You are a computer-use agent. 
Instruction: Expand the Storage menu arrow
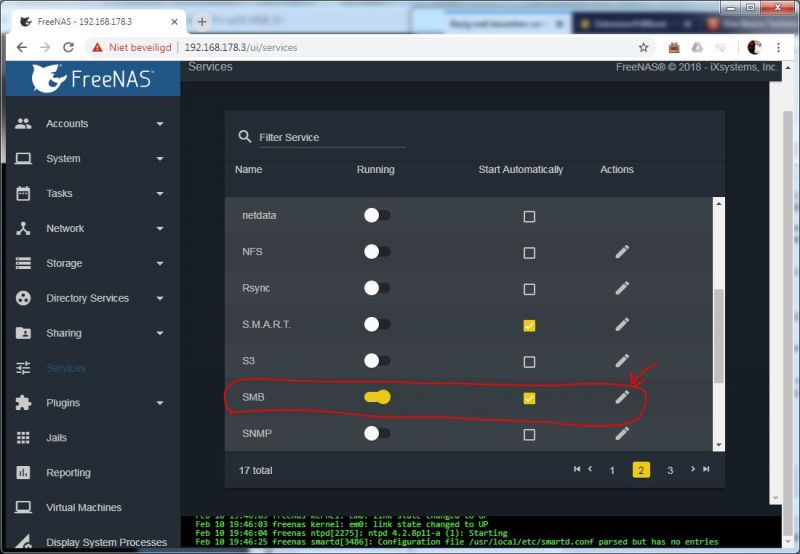160,264
